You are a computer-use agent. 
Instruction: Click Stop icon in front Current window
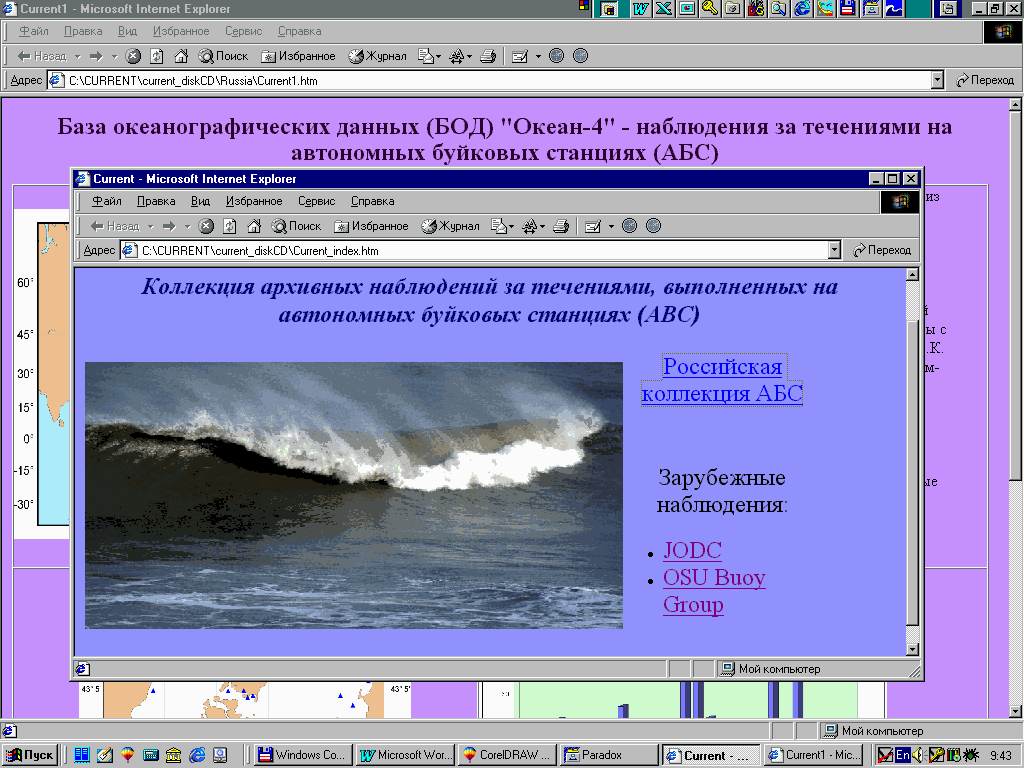point(206,226)
